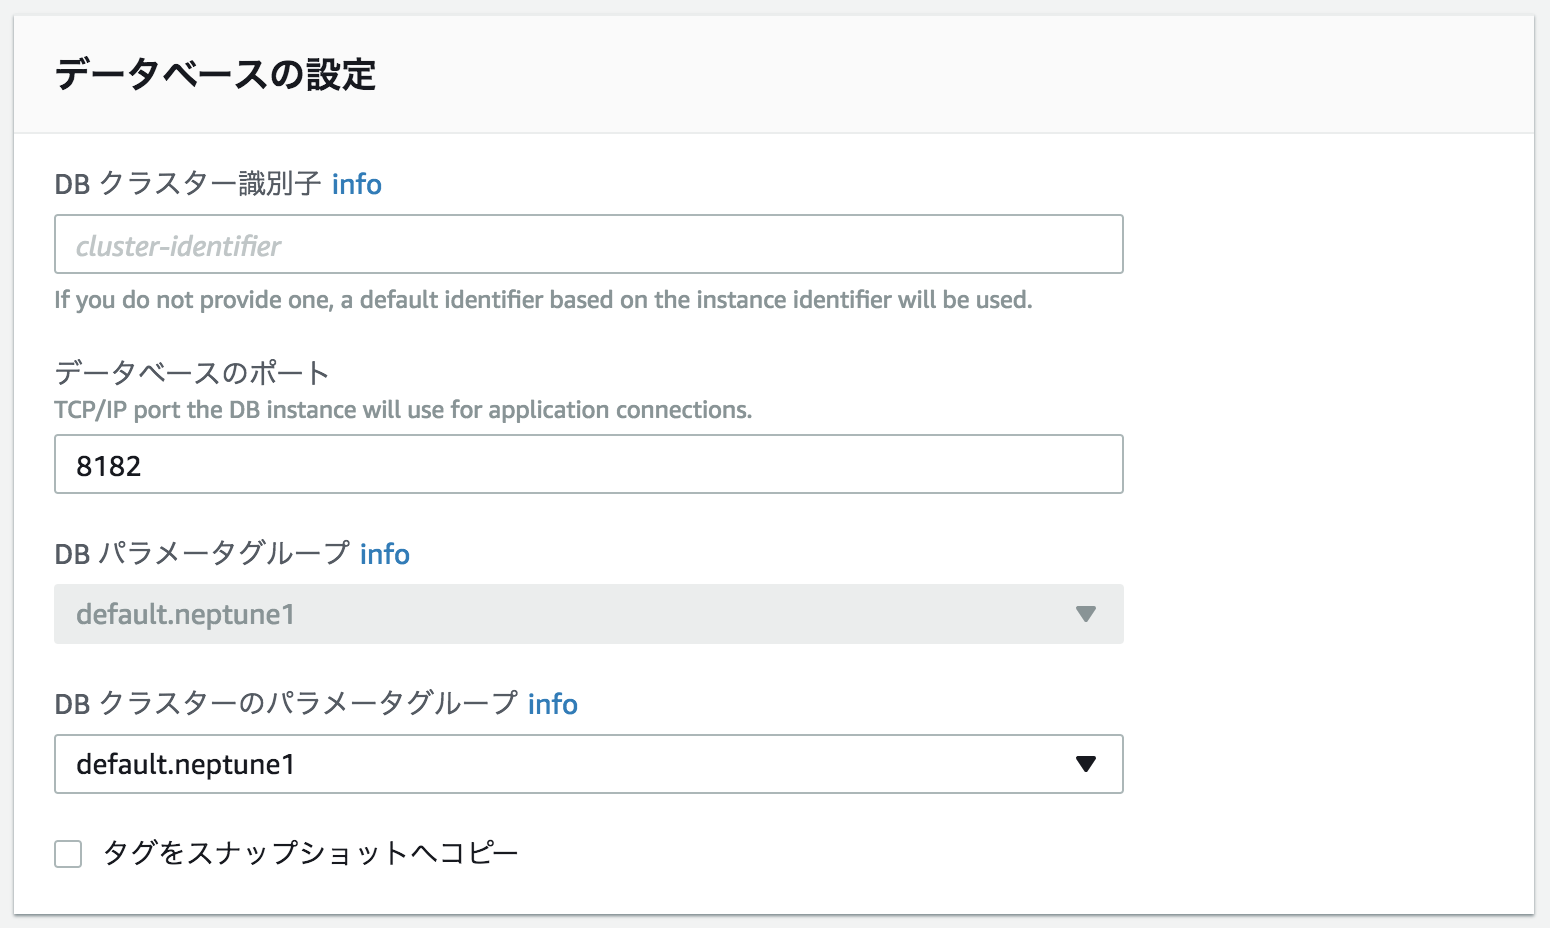Click the タグをスナップショットへコピー label text
This screenshot has width=1550, height=928.
[x=310, y=853]
